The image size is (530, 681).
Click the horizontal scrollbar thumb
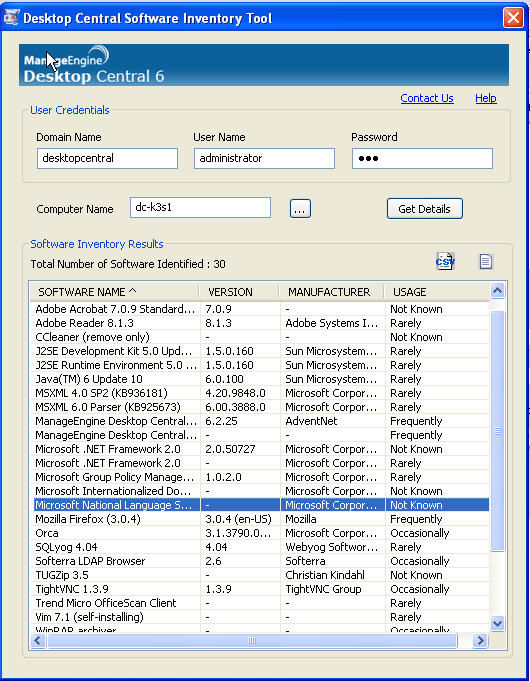tap(252, 641)
